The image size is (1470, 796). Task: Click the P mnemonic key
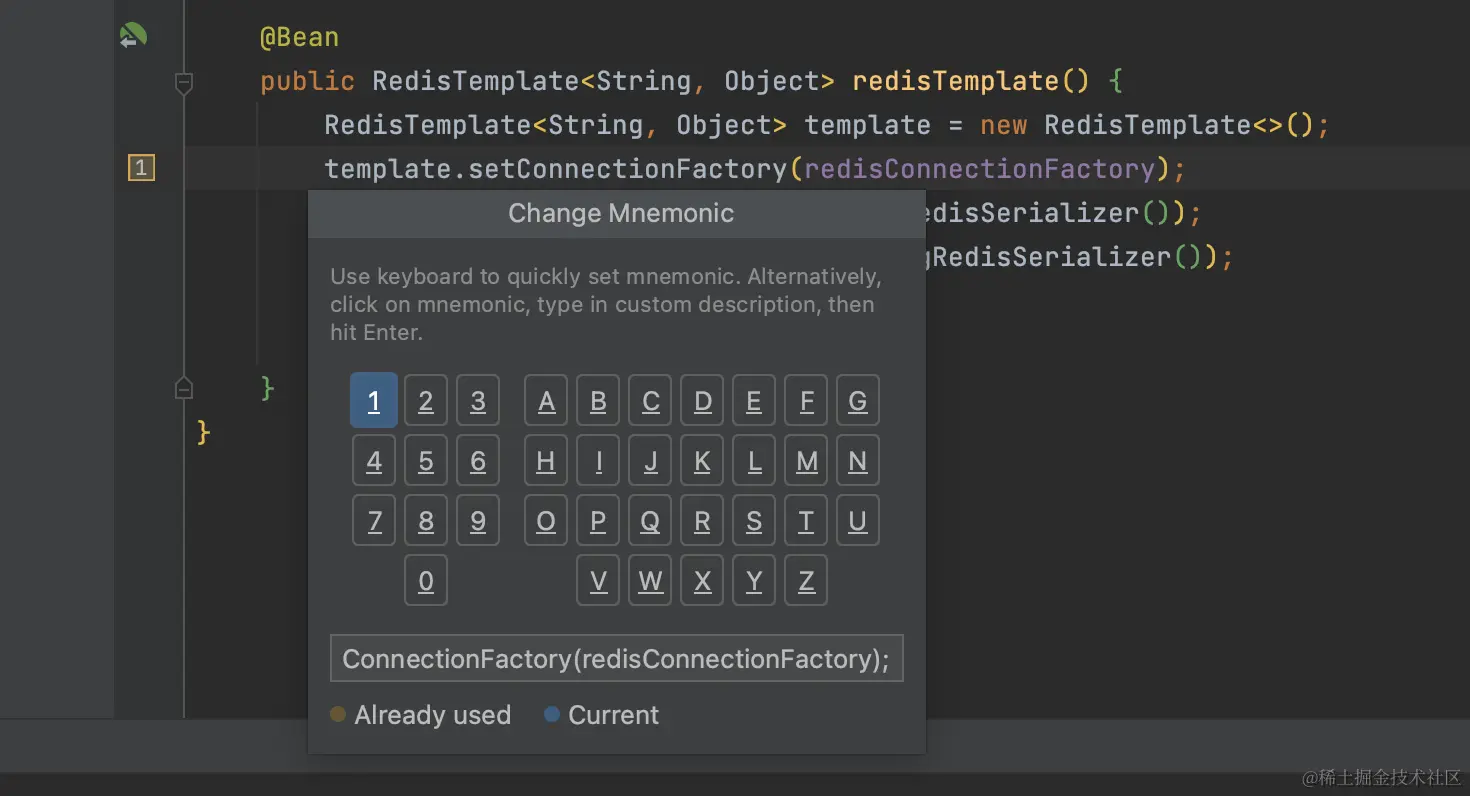click(x=598, y=520)
